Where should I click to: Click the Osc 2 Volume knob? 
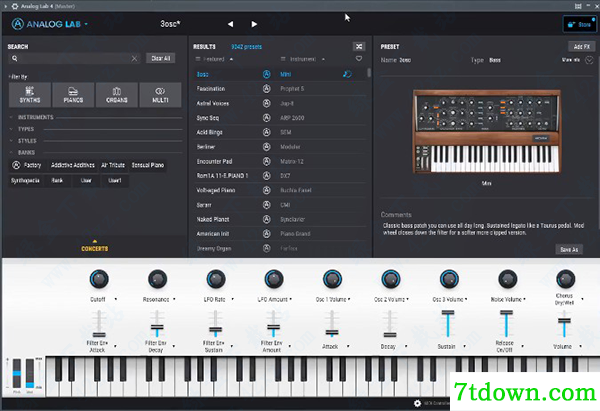click(x=391, y=279)
